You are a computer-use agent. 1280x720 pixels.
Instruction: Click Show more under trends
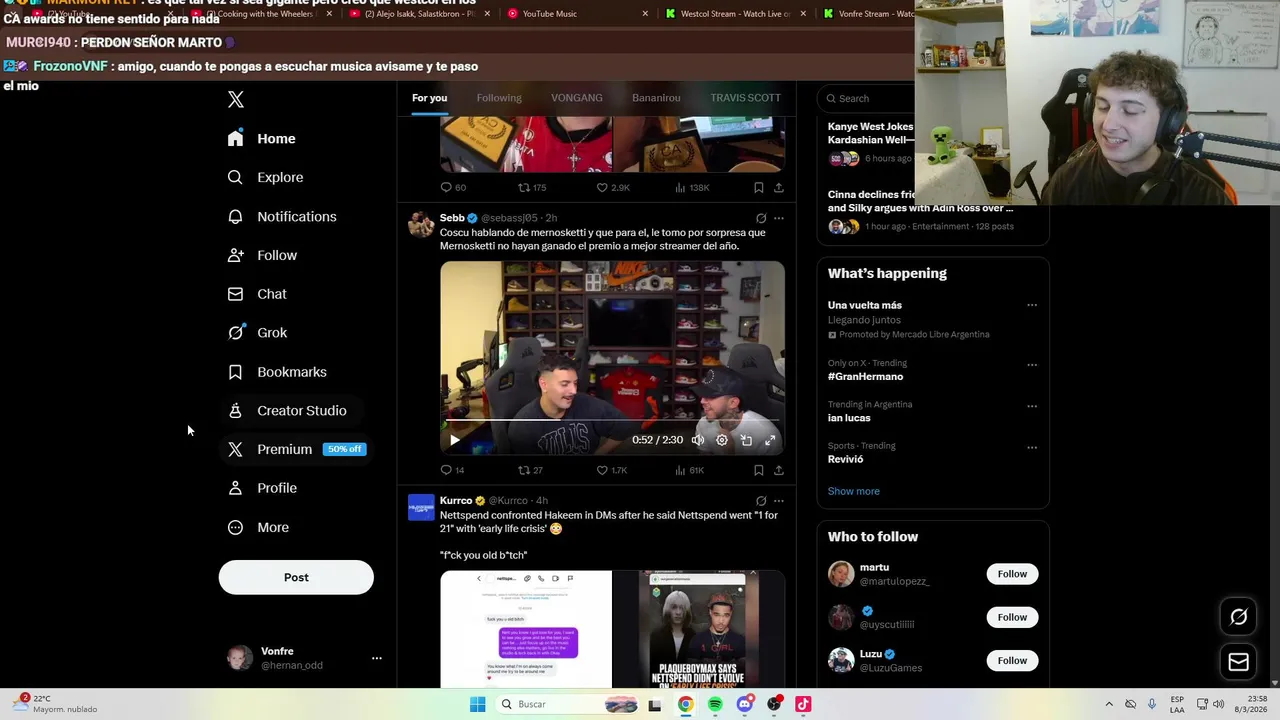[x=854, y=492]
